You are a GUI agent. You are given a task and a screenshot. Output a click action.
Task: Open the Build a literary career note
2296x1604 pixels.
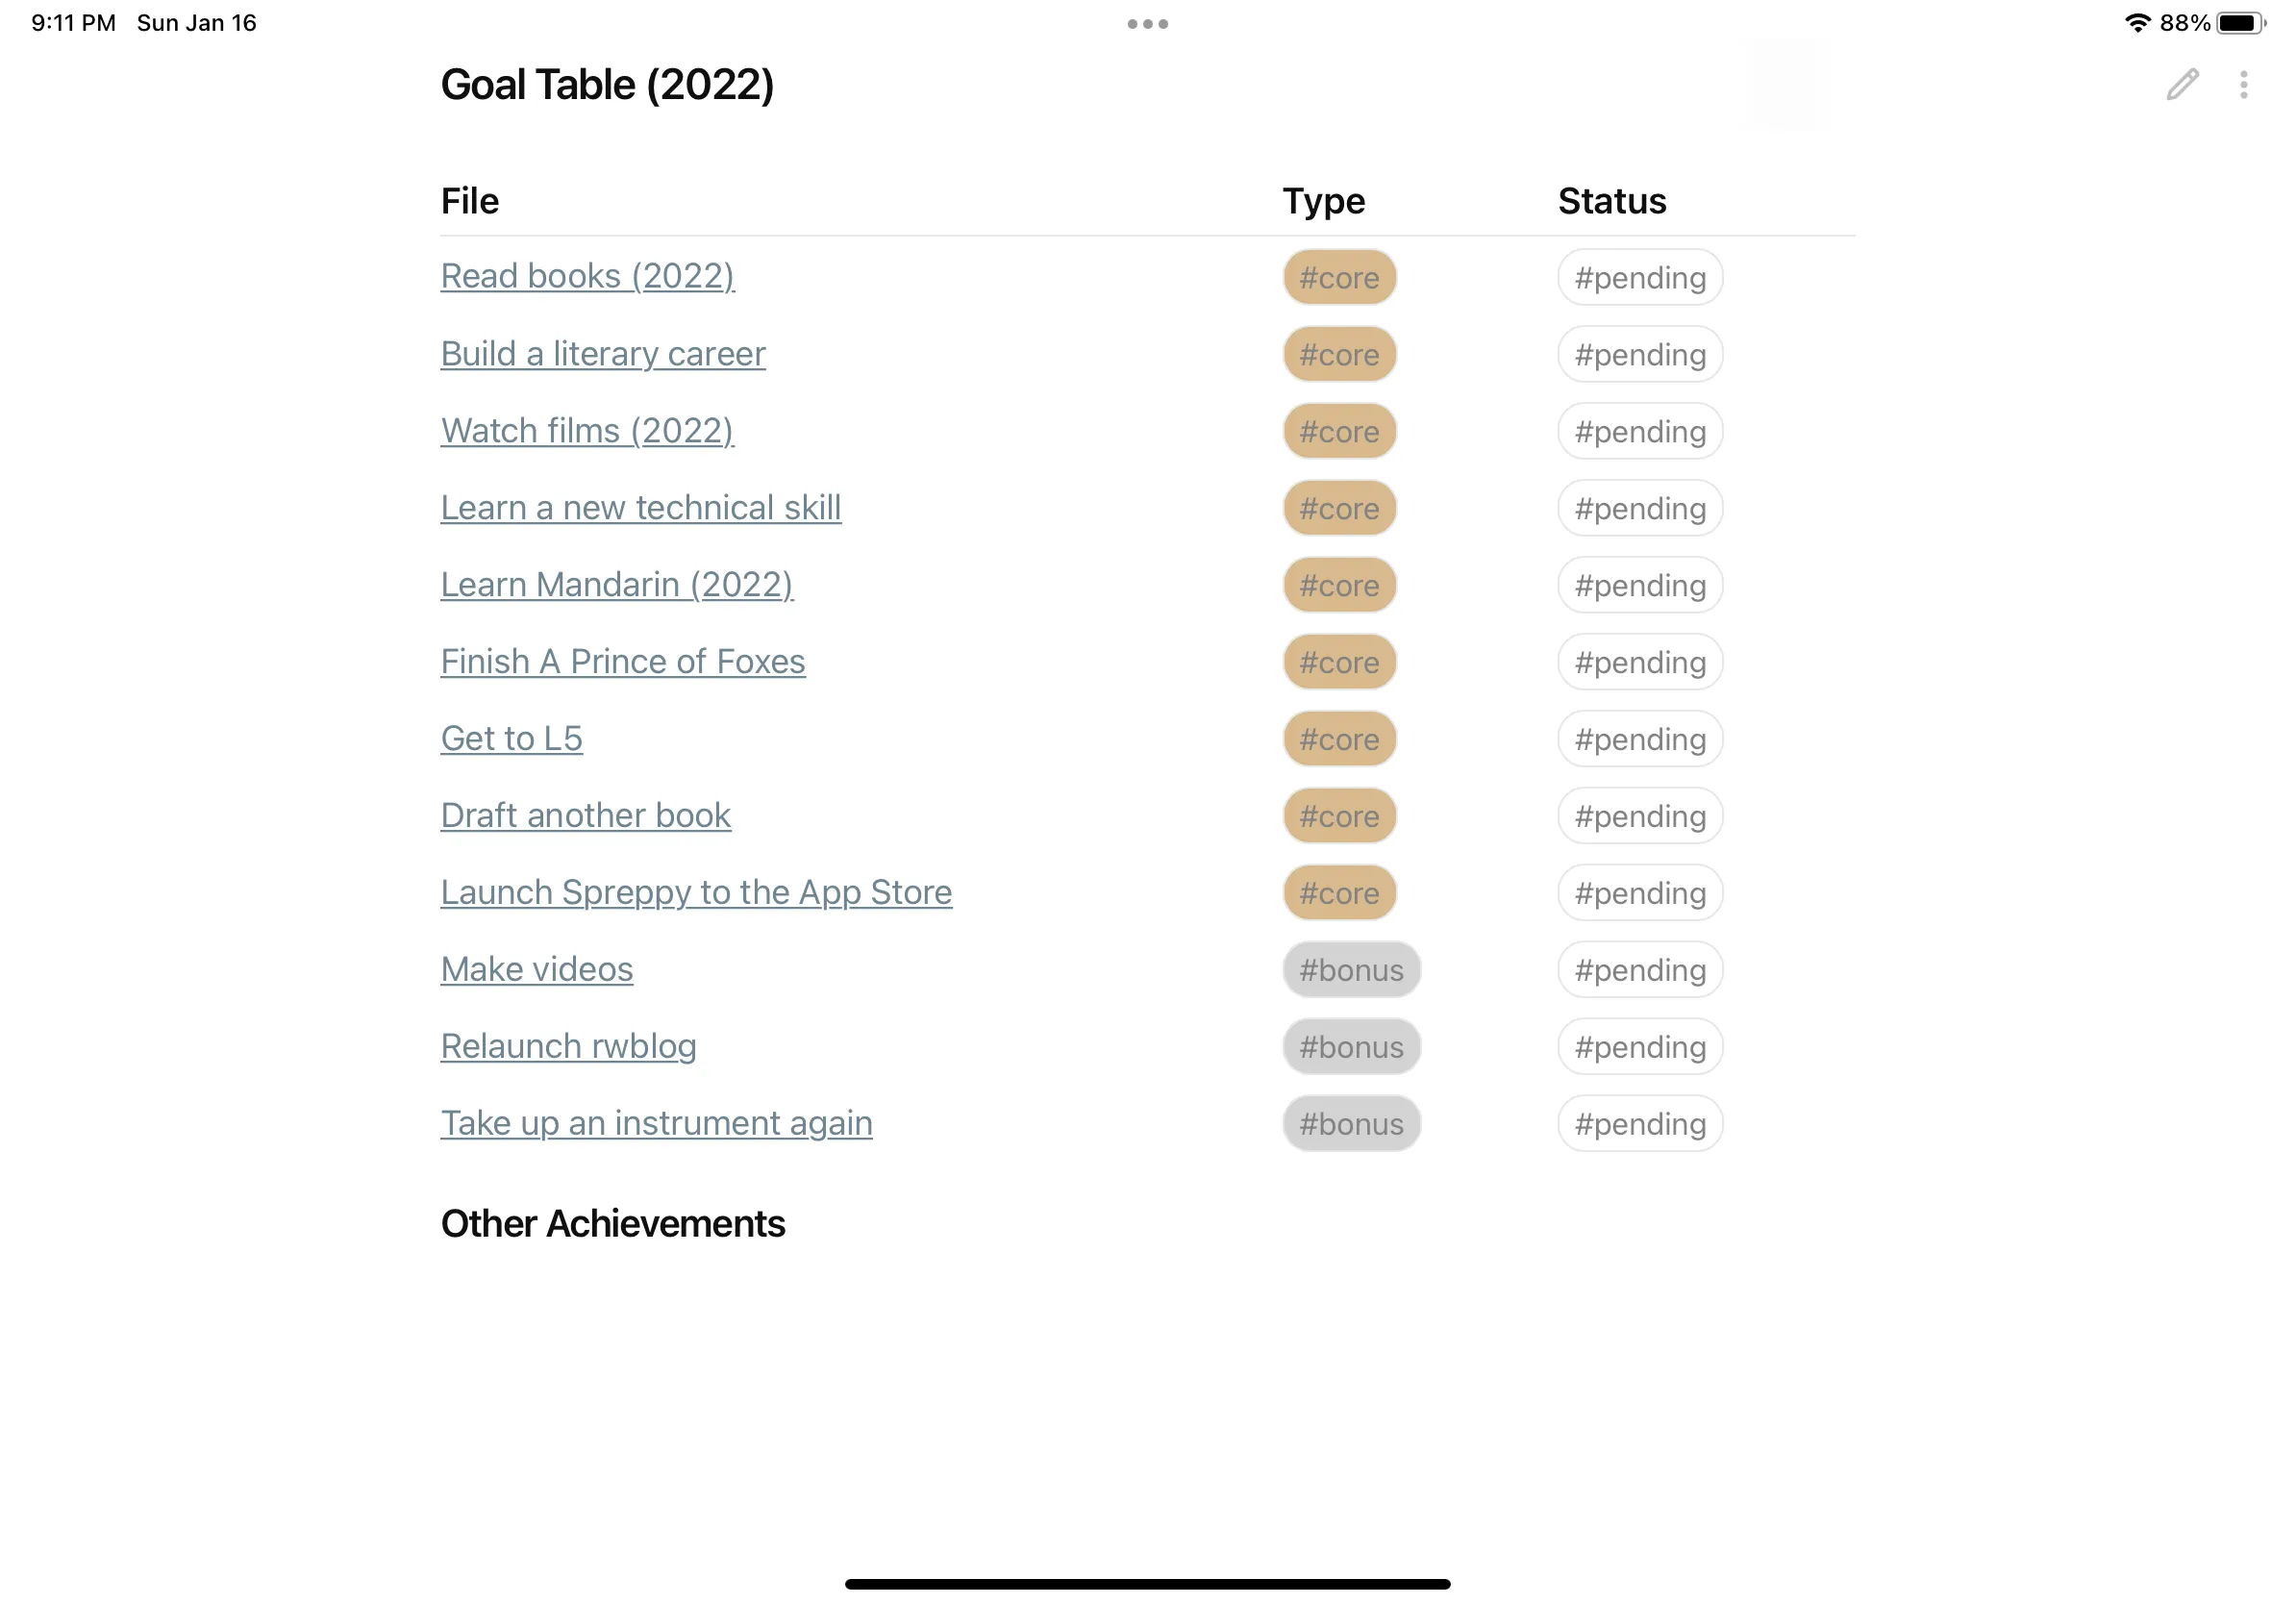tap(603, 353)
